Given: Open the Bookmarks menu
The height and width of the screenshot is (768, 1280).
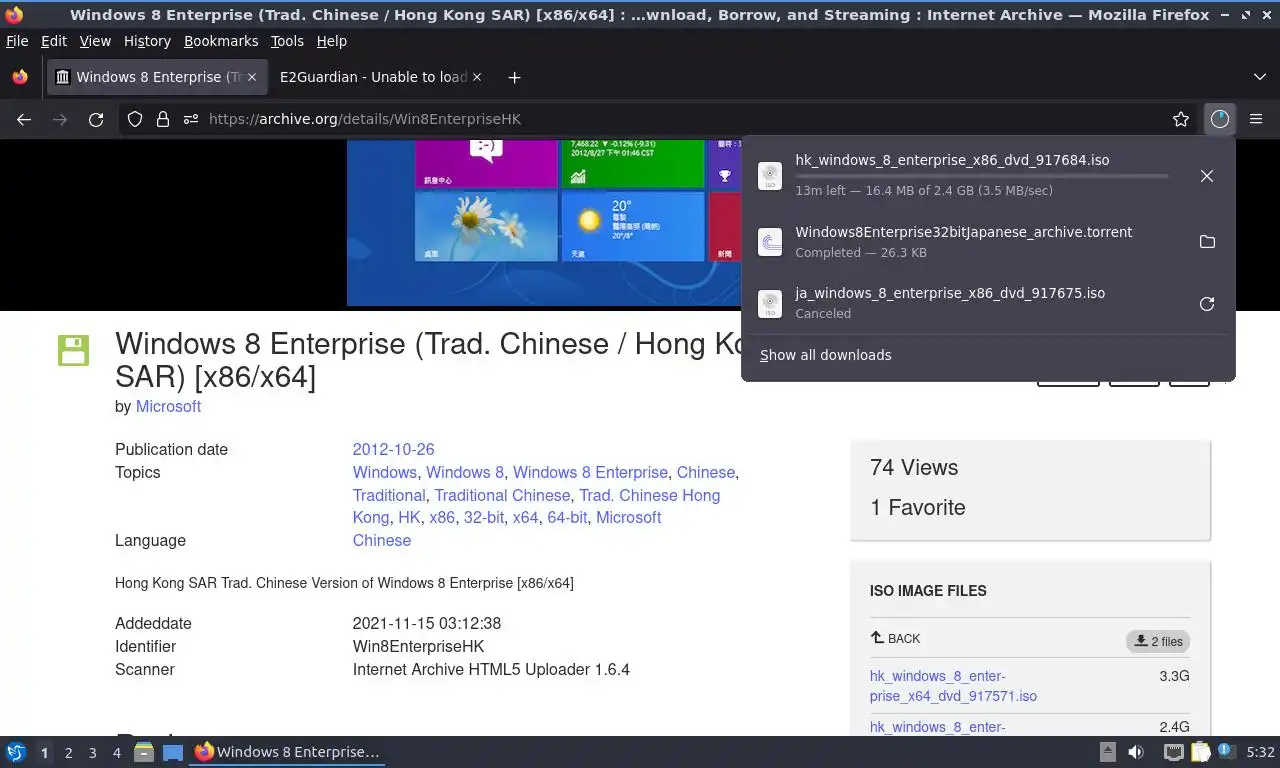Looking at the screenshot, I should [221, 41].
